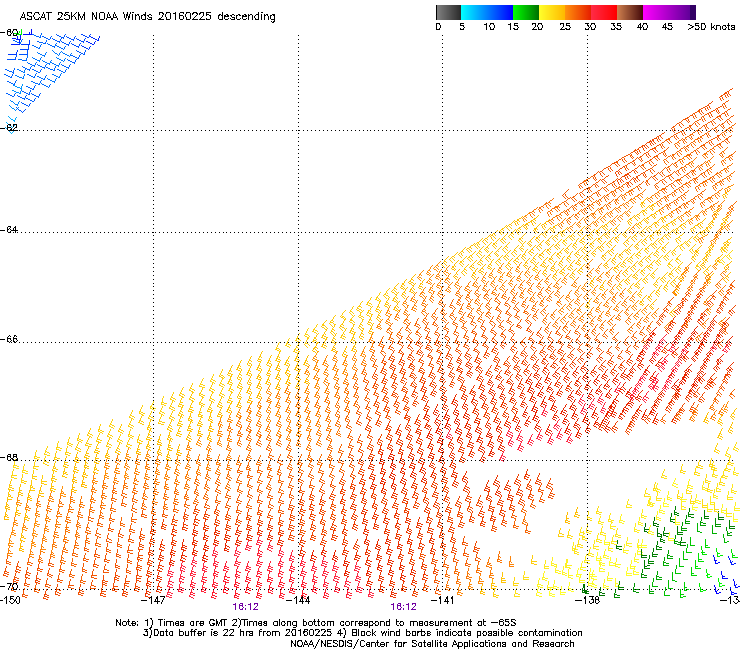
Task: Click the legend label '40'
Action: tap(642, 27)
